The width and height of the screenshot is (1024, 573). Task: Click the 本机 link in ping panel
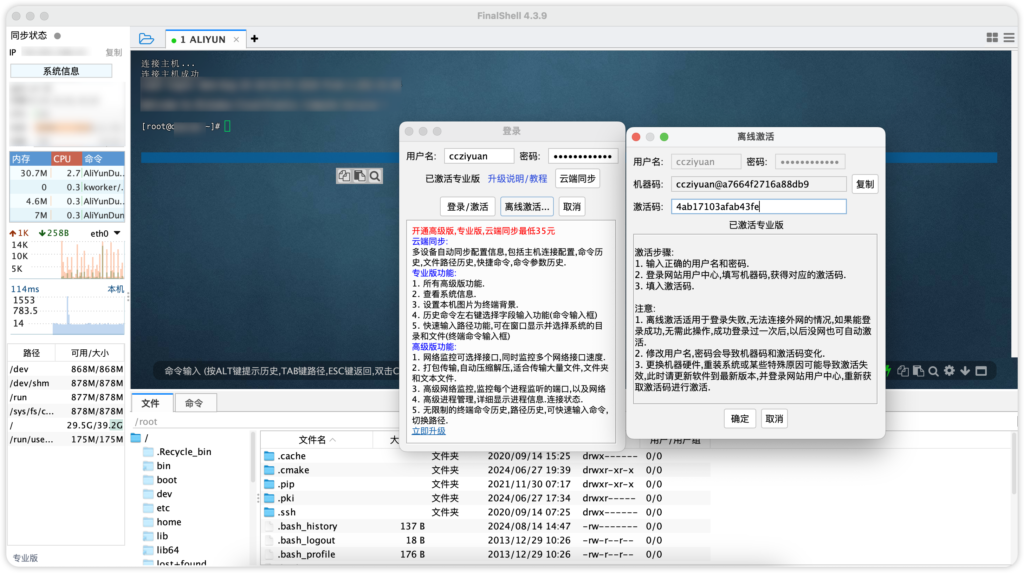pos(116,289)
